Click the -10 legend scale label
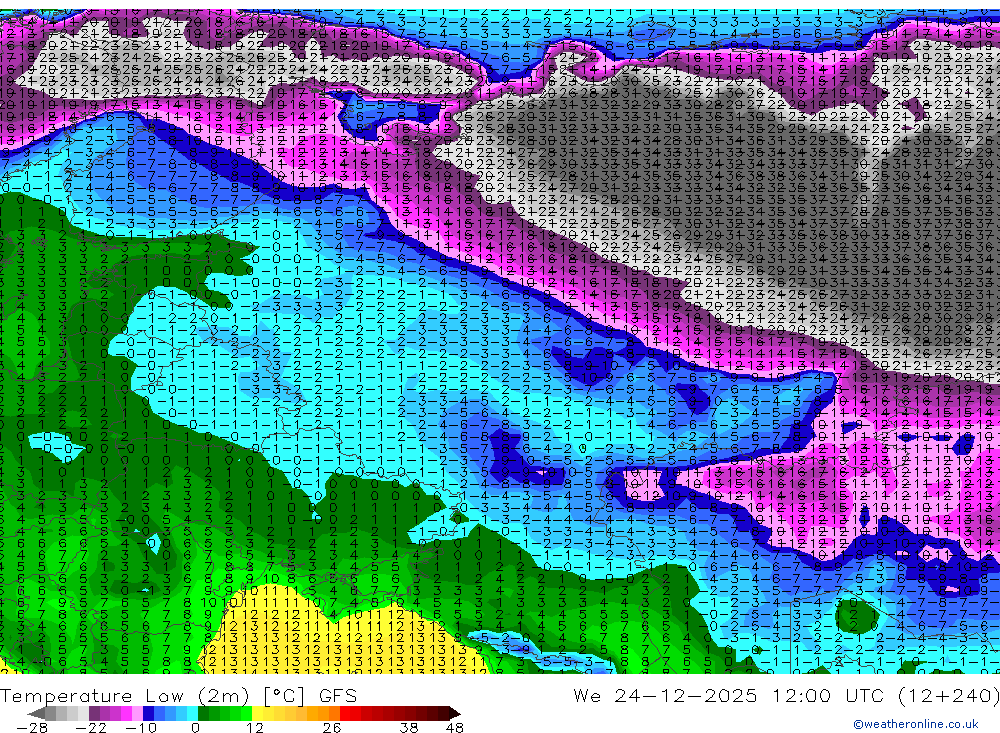 tap(141, 727)
